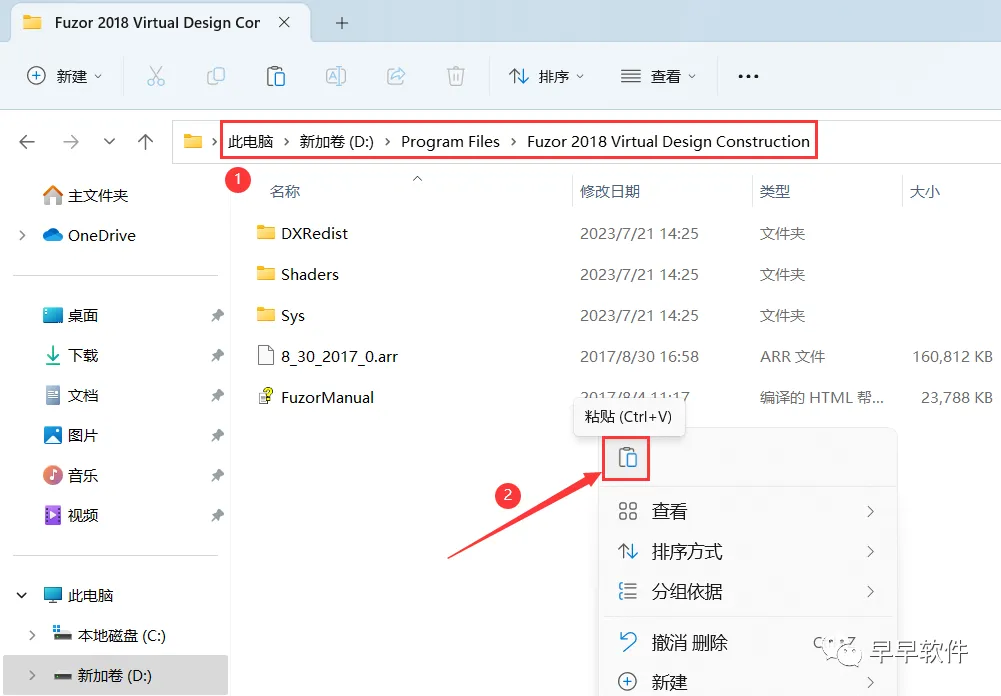Click the Paste clipboard icon in toolbar
Viewport: 1001px width, 696px height.
pos(276,76)
